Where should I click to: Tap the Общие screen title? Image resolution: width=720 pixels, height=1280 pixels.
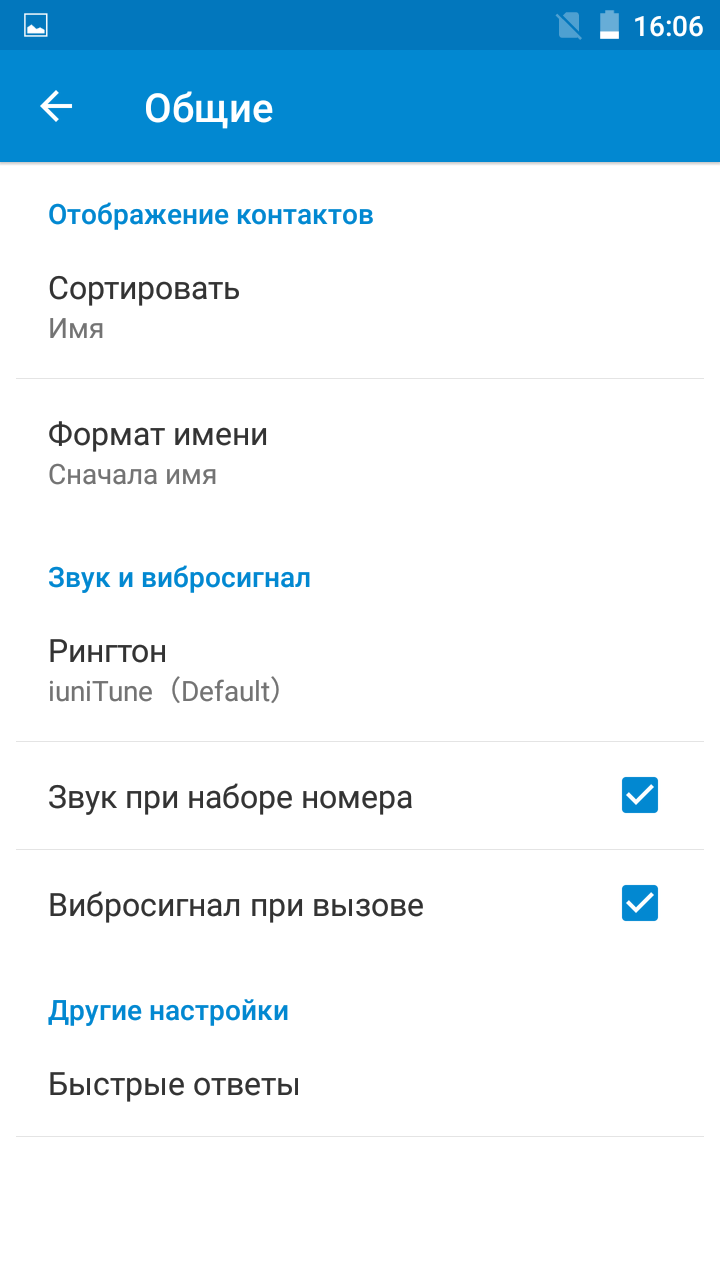[x=209, y=108]
